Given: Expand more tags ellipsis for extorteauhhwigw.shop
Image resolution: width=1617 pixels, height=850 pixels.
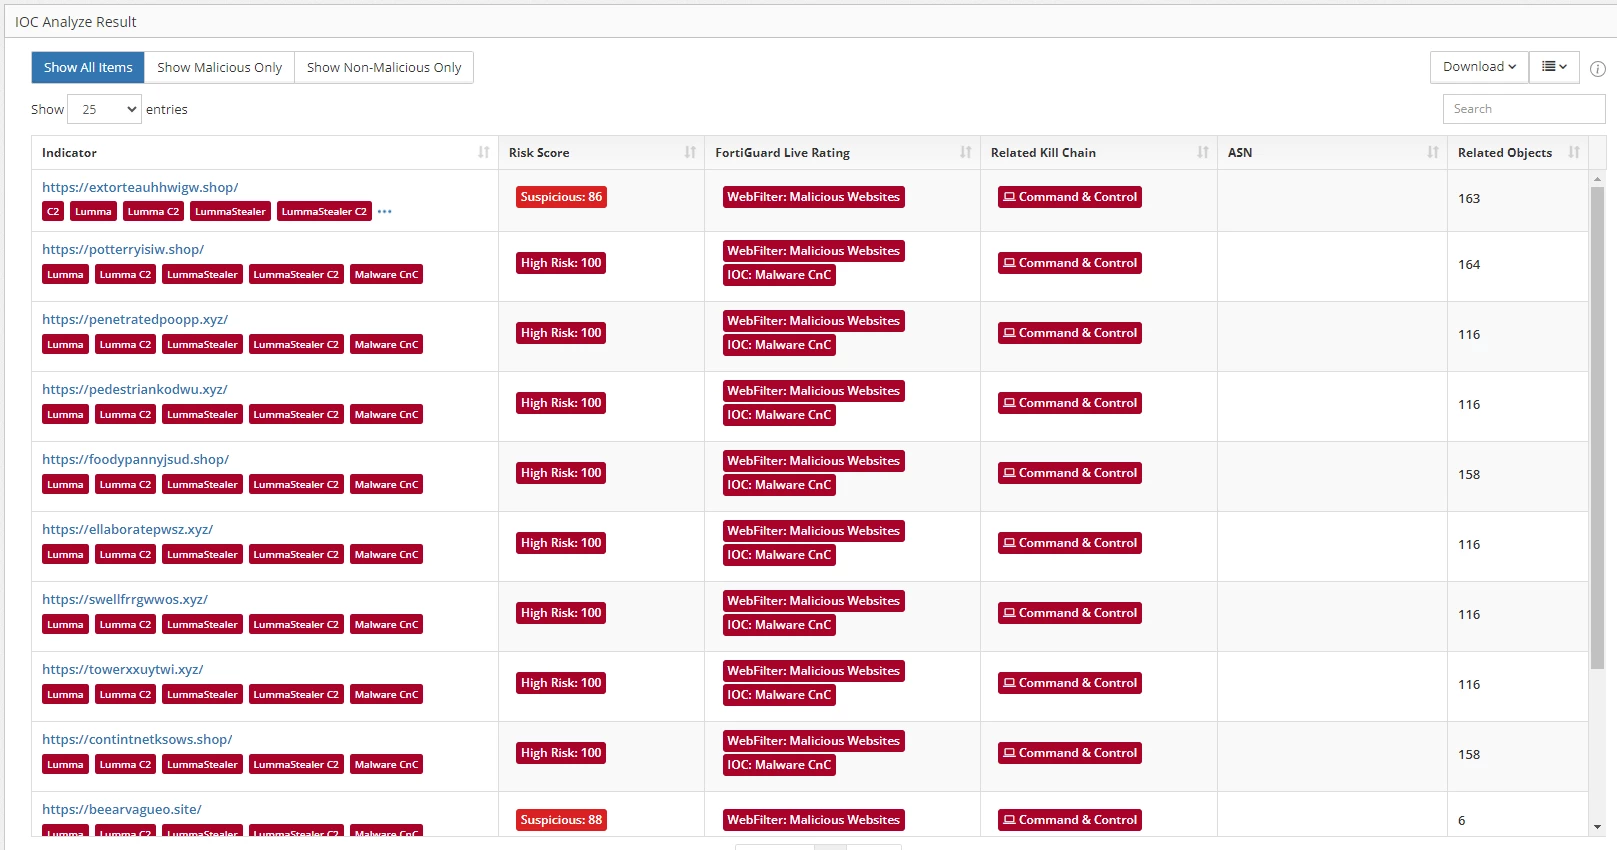Looking at the screenshot, I should click(385, 211).
